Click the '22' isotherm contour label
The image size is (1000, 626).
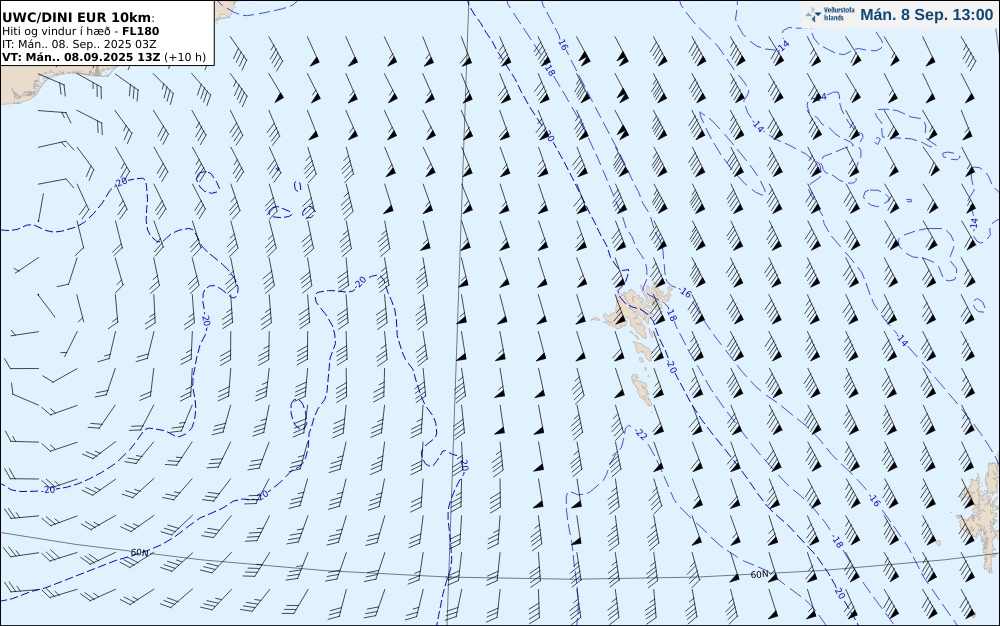[x=642, y=434]
